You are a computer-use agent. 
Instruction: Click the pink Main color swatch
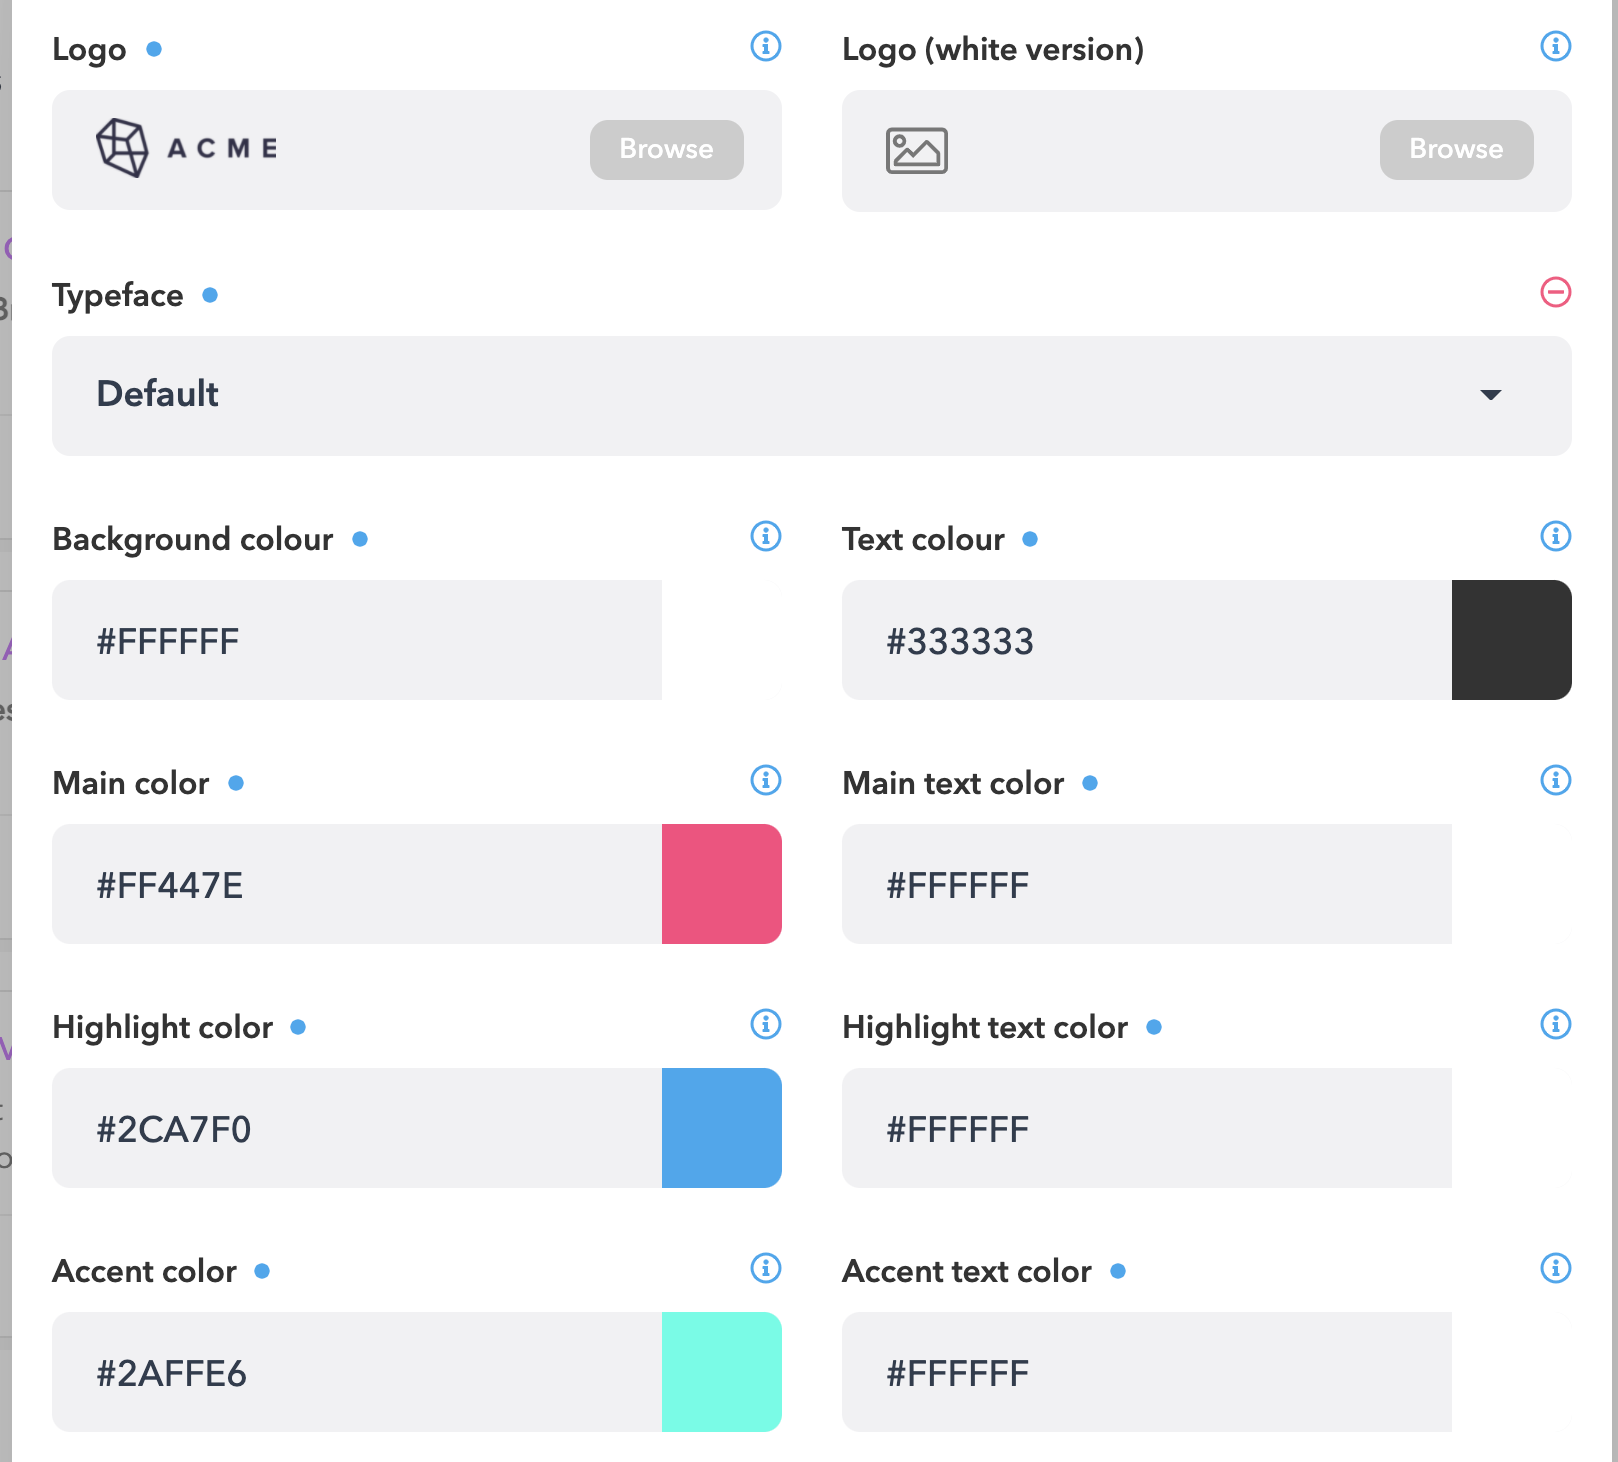[x=722, y=884]
